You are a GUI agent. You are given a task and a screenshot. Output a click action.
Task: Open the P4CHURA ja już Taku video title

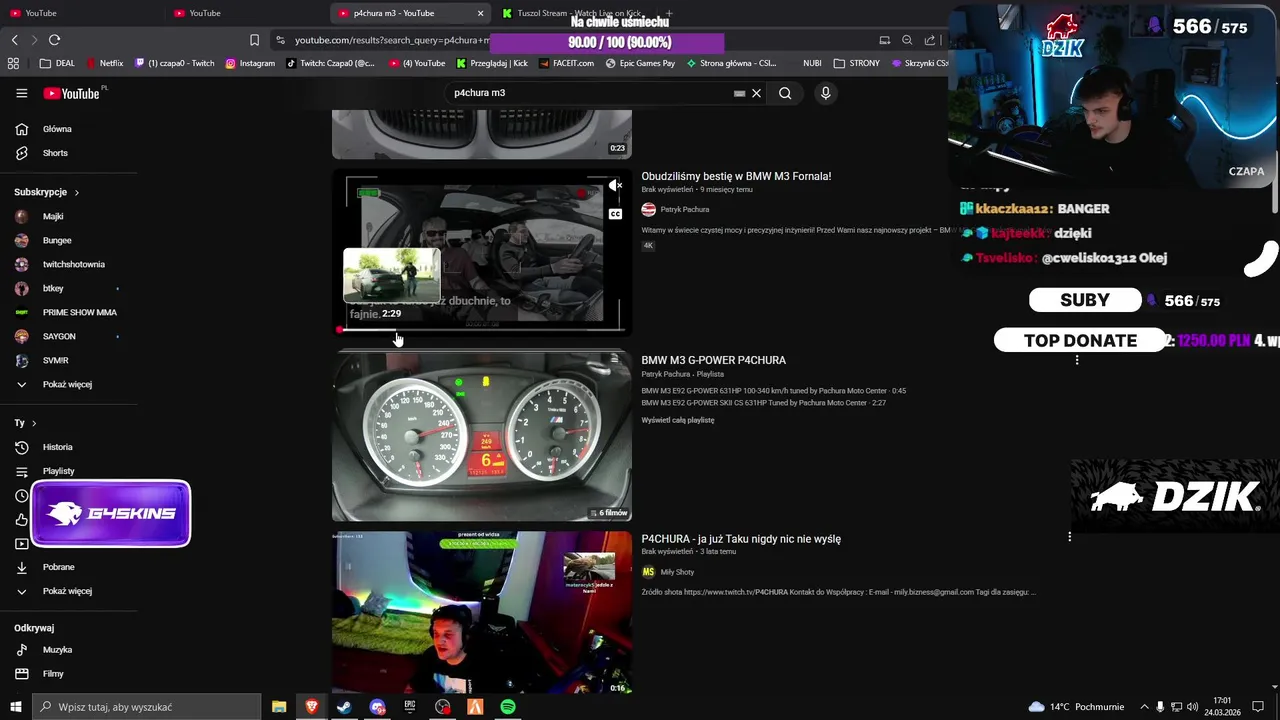[x=741, y=539]
